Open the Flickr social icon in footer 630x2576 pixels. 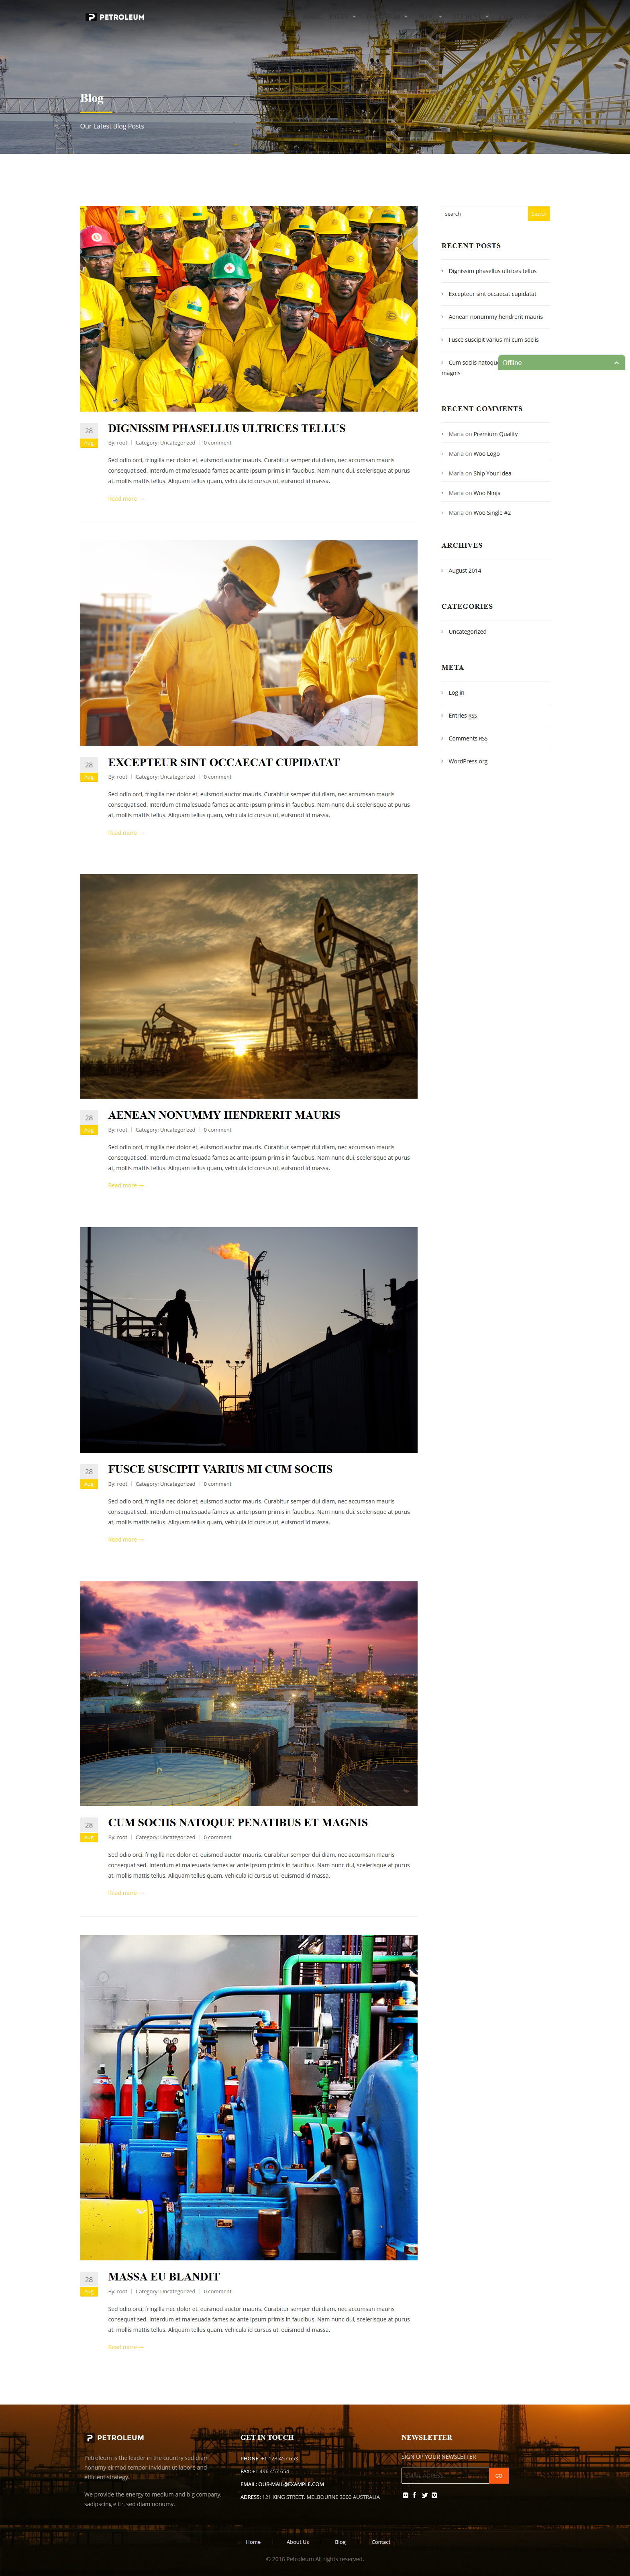pyautogui.click(x=405, y=2495)
